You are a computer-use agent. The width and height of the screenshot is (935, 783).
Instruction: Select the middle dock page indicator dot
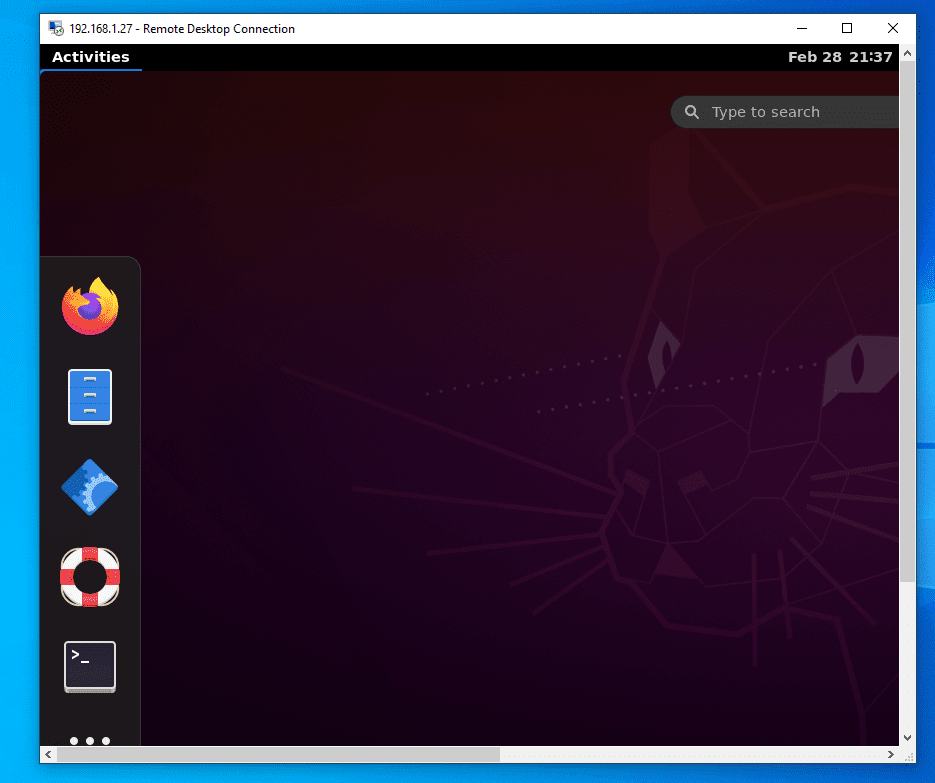point(89,741)
